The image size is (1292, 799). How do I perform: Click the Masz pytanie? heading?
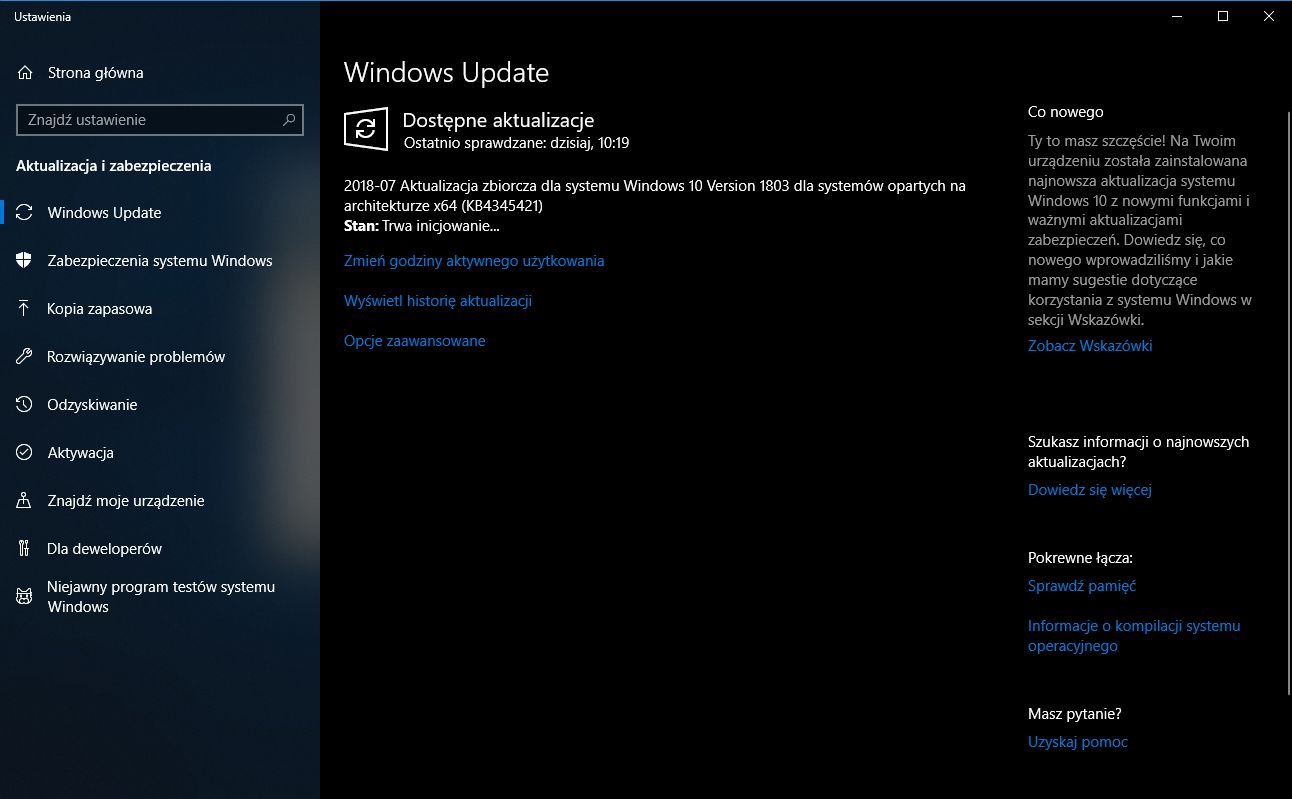coord(1075,714)
